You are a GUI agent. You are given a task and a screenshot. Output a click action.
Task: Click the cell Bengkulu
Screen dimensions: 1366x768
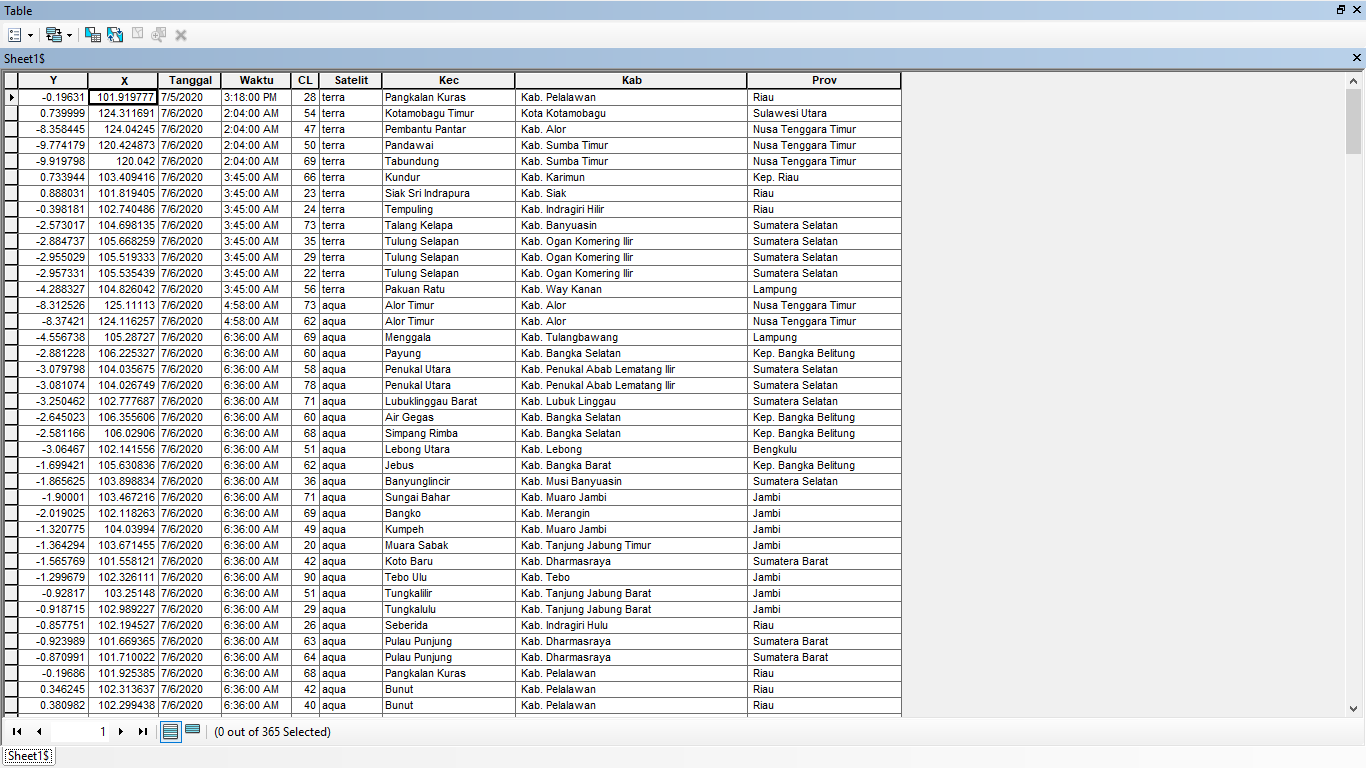[824, 449]
